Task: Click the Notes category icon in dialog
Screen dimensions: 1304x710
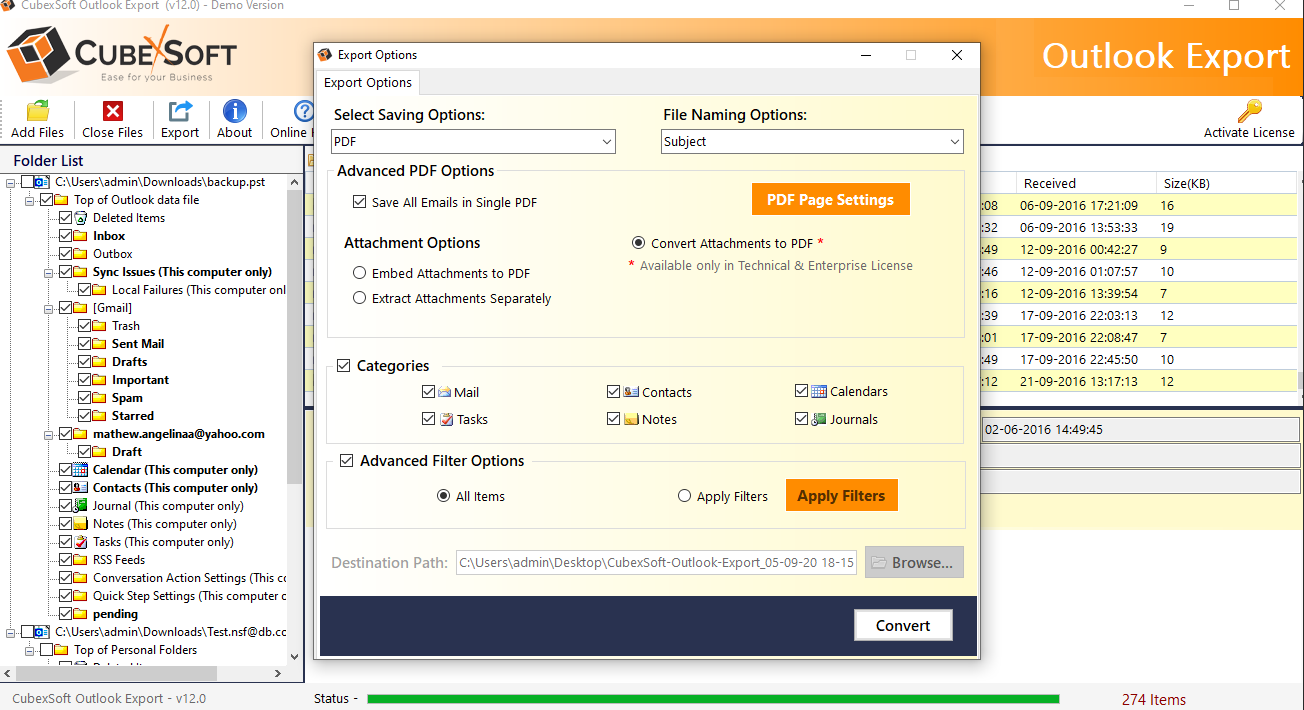Action: 631,419
